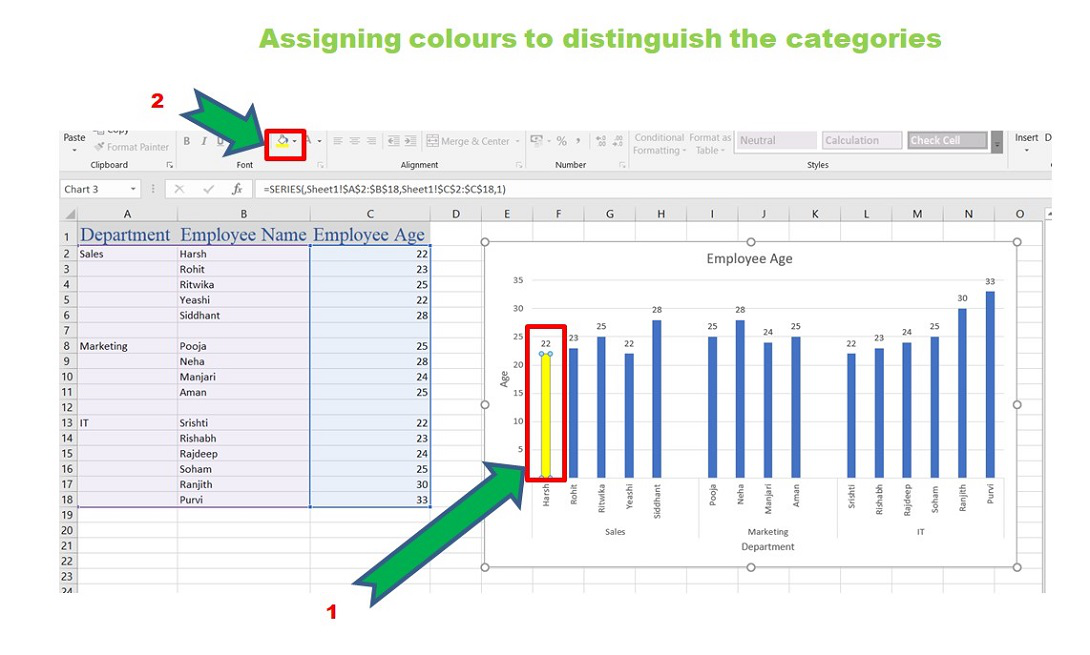
Task: Open Conditional Formatting dropdown
Action: point(659,144)
